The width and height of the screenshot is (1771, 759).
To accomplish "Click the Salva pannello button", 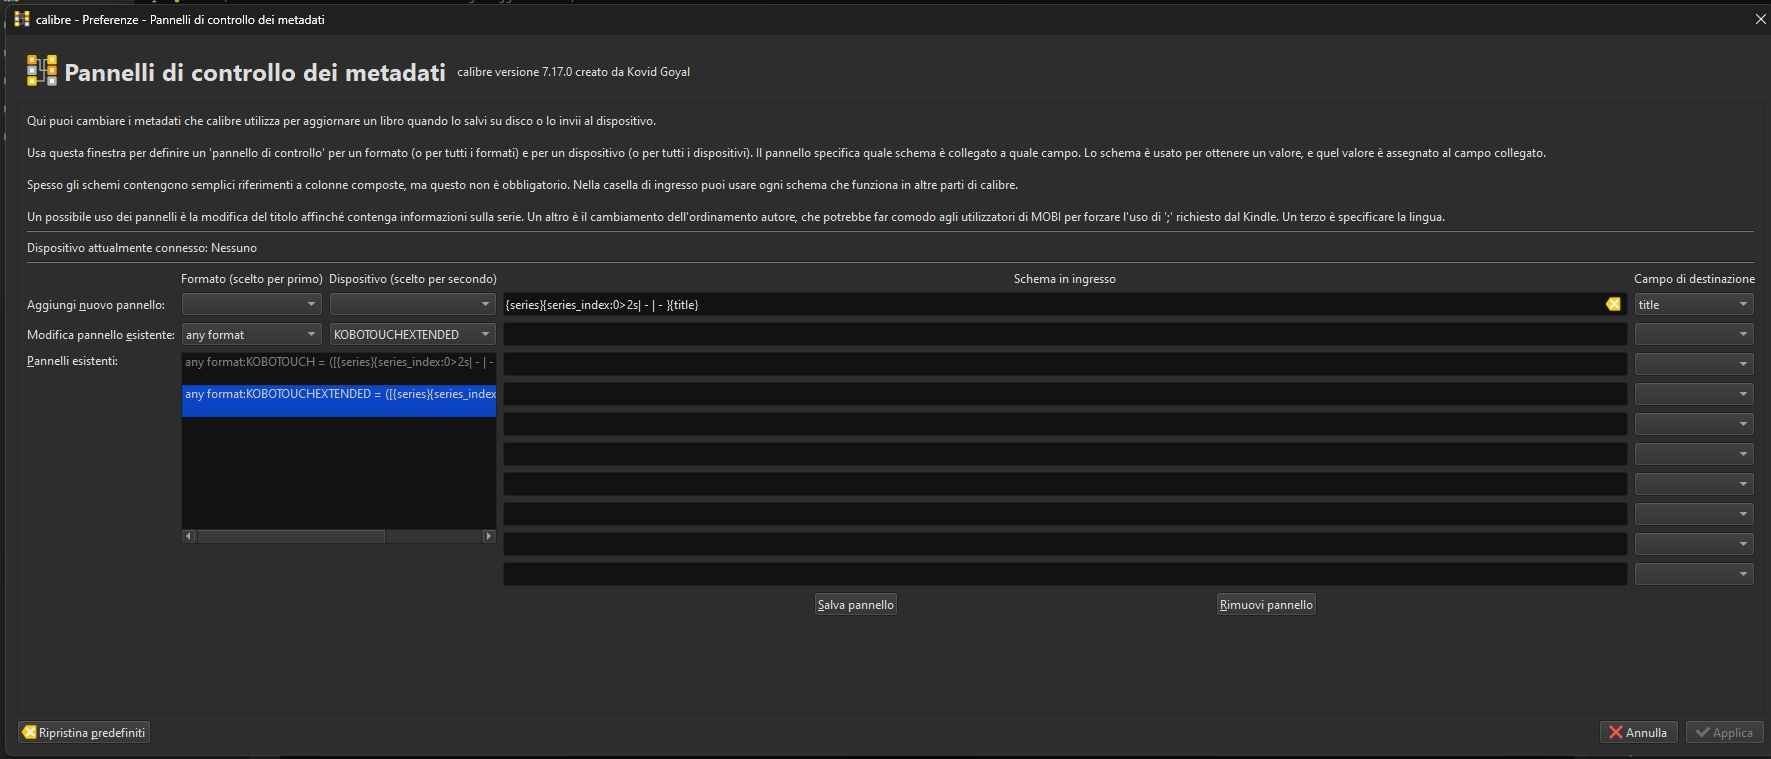I will tap(856, 604).
